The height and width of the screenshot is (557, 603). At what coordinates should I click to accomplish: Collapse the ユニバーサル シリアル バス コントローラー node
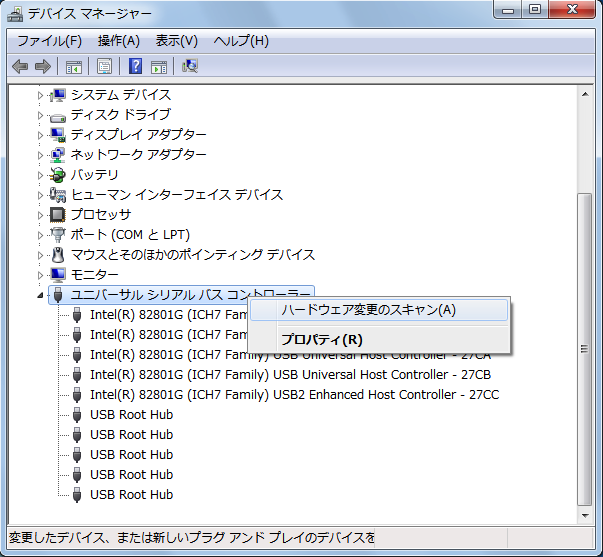click(x=40, y=295)
